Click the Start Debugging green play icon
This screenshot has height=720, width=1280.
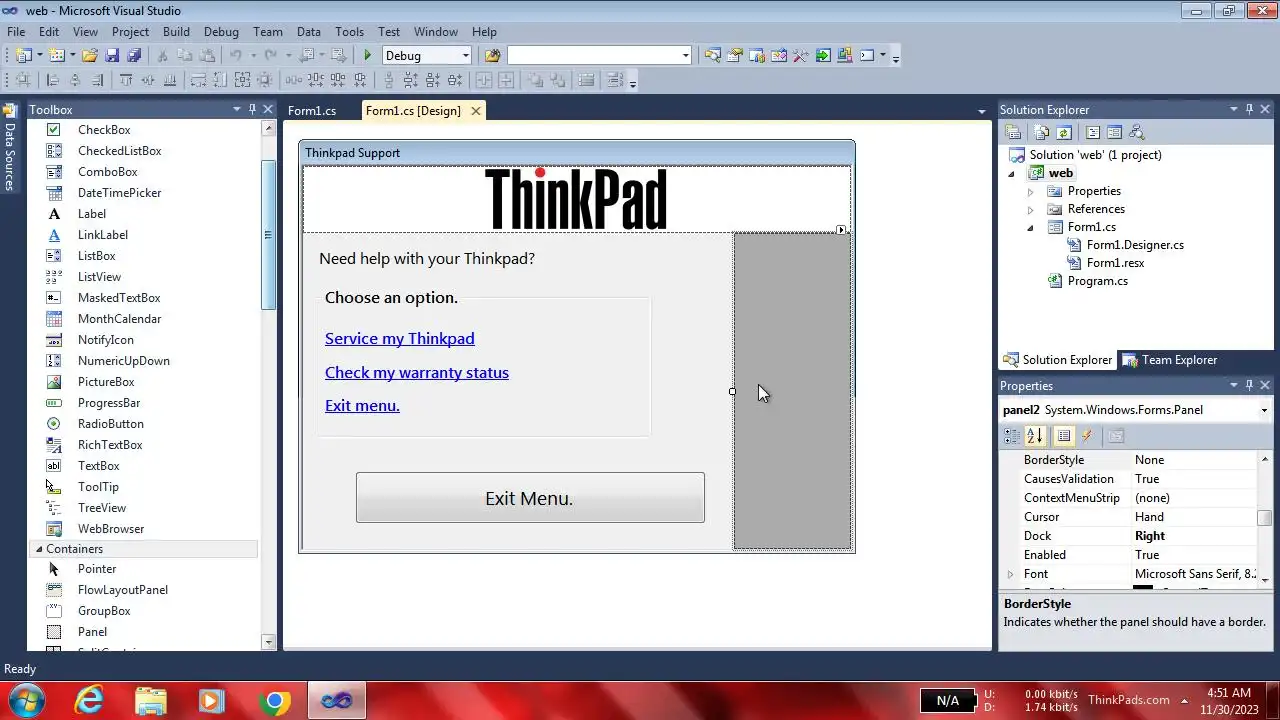tap(368, 56)
